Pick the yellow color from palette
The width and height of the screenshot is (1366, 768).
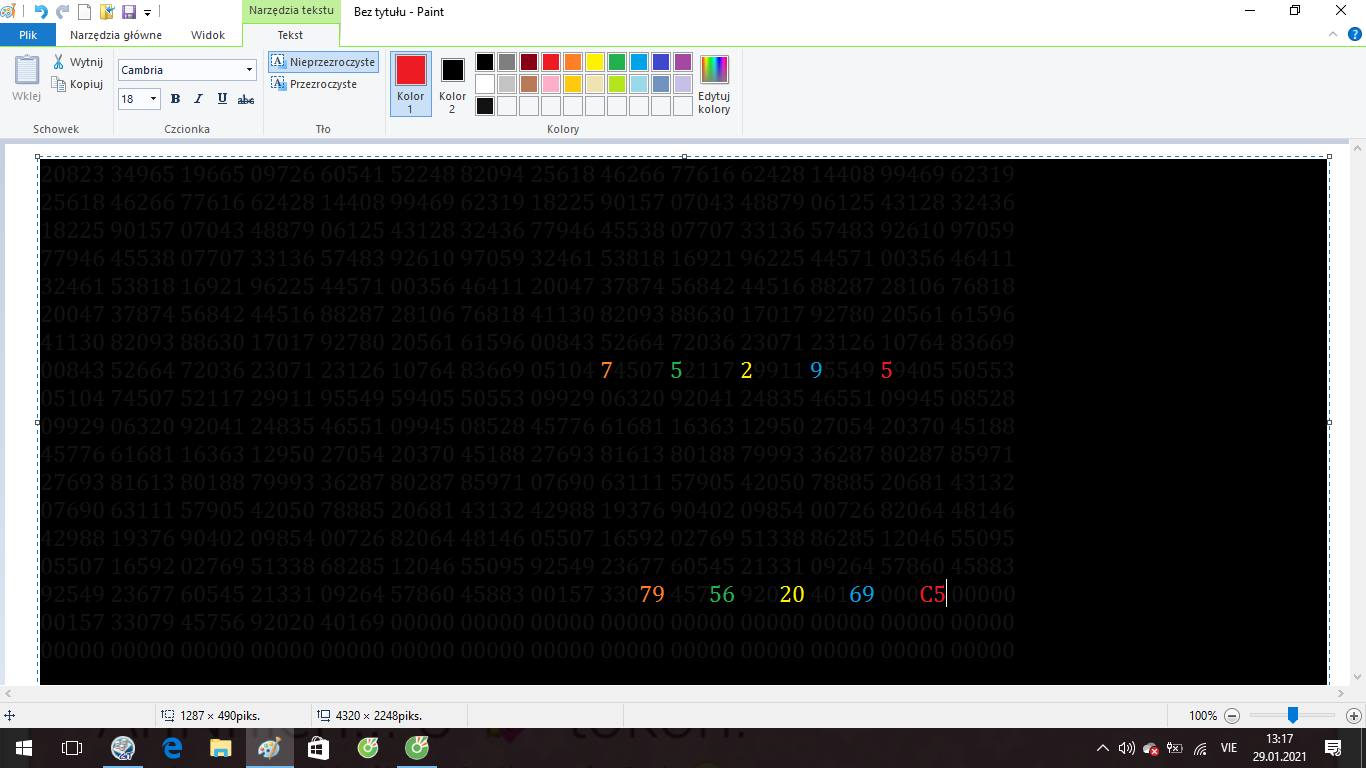(x=594, y=62)
